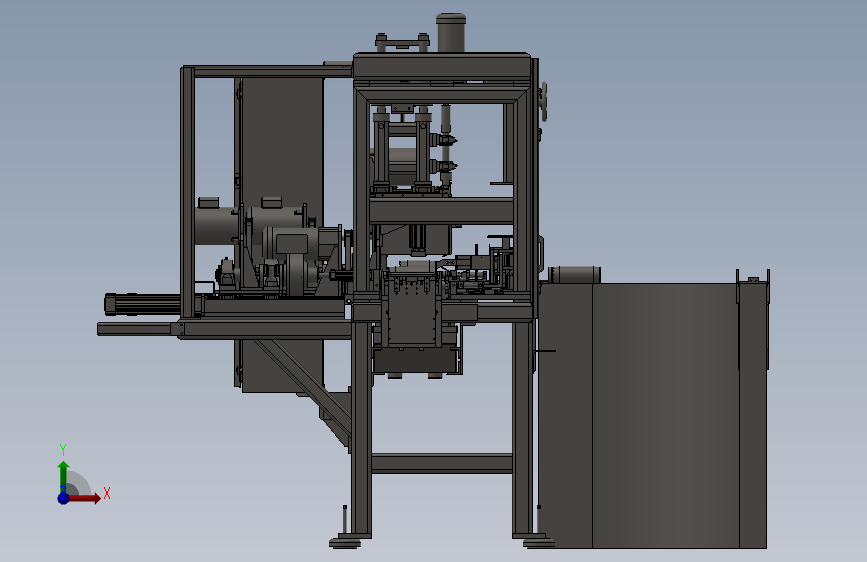This screenshot has height=562, width=867.
Task: Select the left leveling foot pad of the frame
Action: point(346,543)
